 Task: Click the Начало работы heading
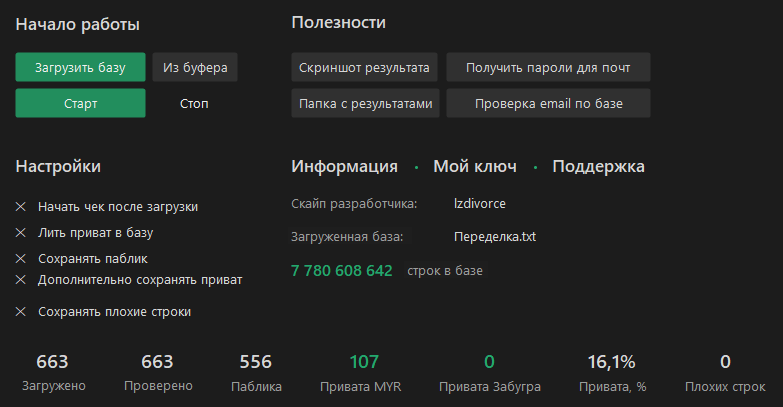pyautogui.click(x=77, y=24)
